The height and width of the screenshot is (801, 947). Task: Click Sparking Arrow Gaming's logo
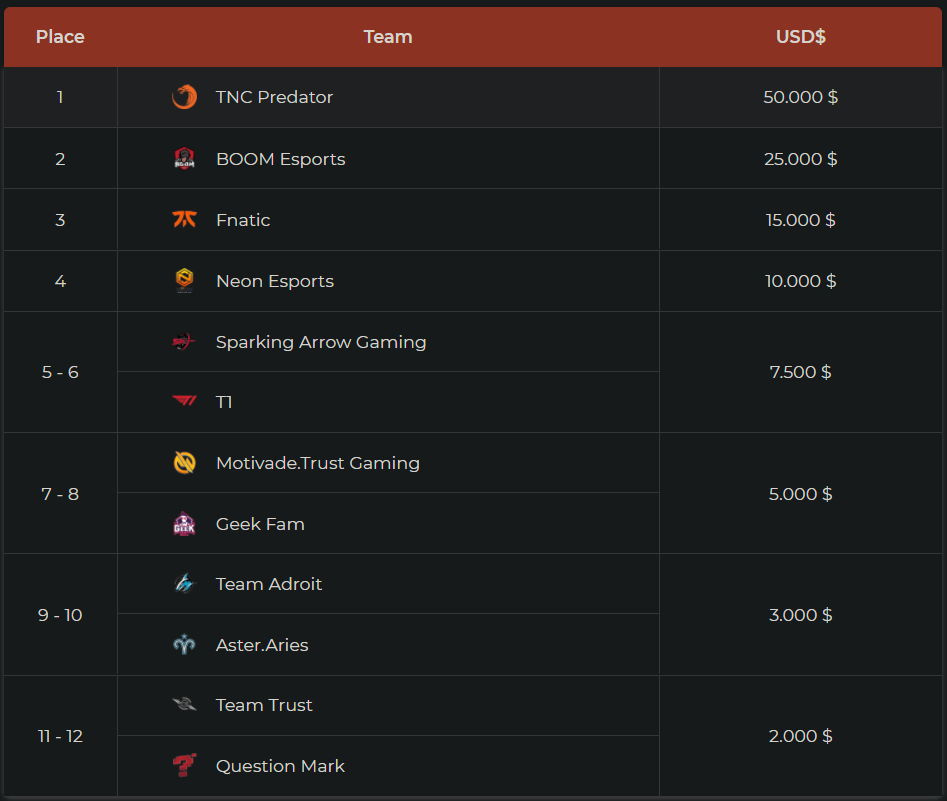pos(184,342)
